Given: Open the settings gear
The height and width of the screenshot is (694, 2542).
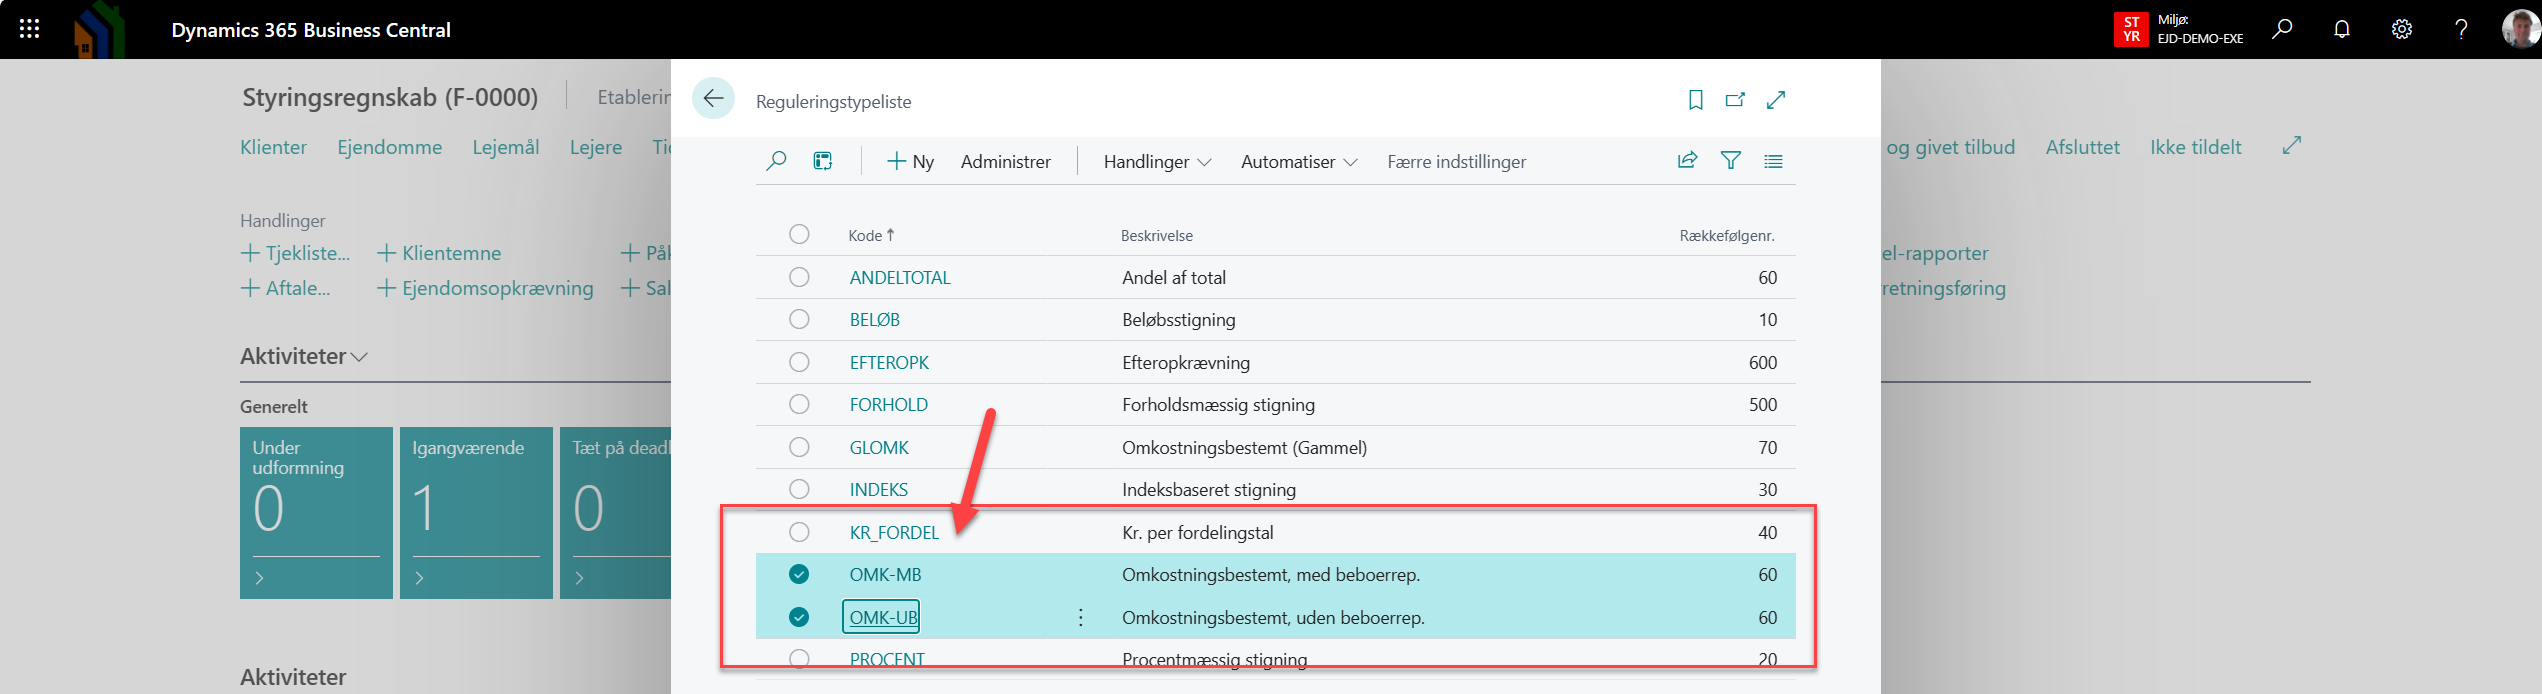Looking at the screenshot, I should [2402, 29].
